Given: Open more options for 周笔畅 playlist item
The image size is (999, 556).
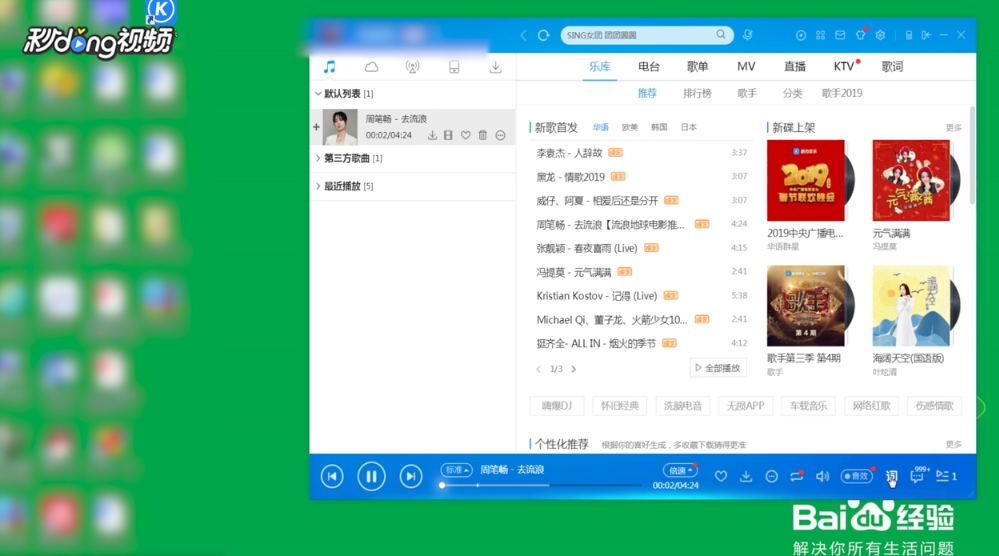Looking at the screenshot, I should 501,135.
